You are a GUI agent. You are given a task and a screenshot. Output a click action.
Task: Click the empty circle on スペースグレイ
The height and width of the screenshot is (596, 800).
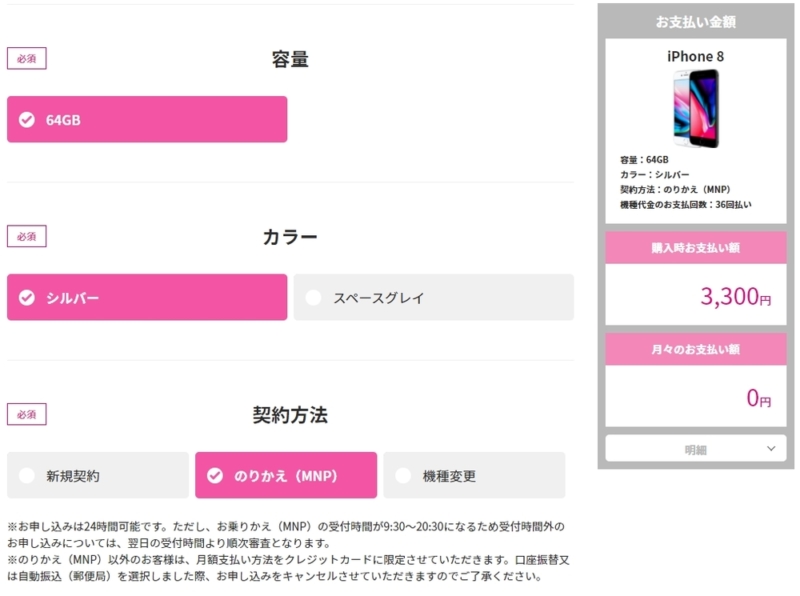[313, 297]
